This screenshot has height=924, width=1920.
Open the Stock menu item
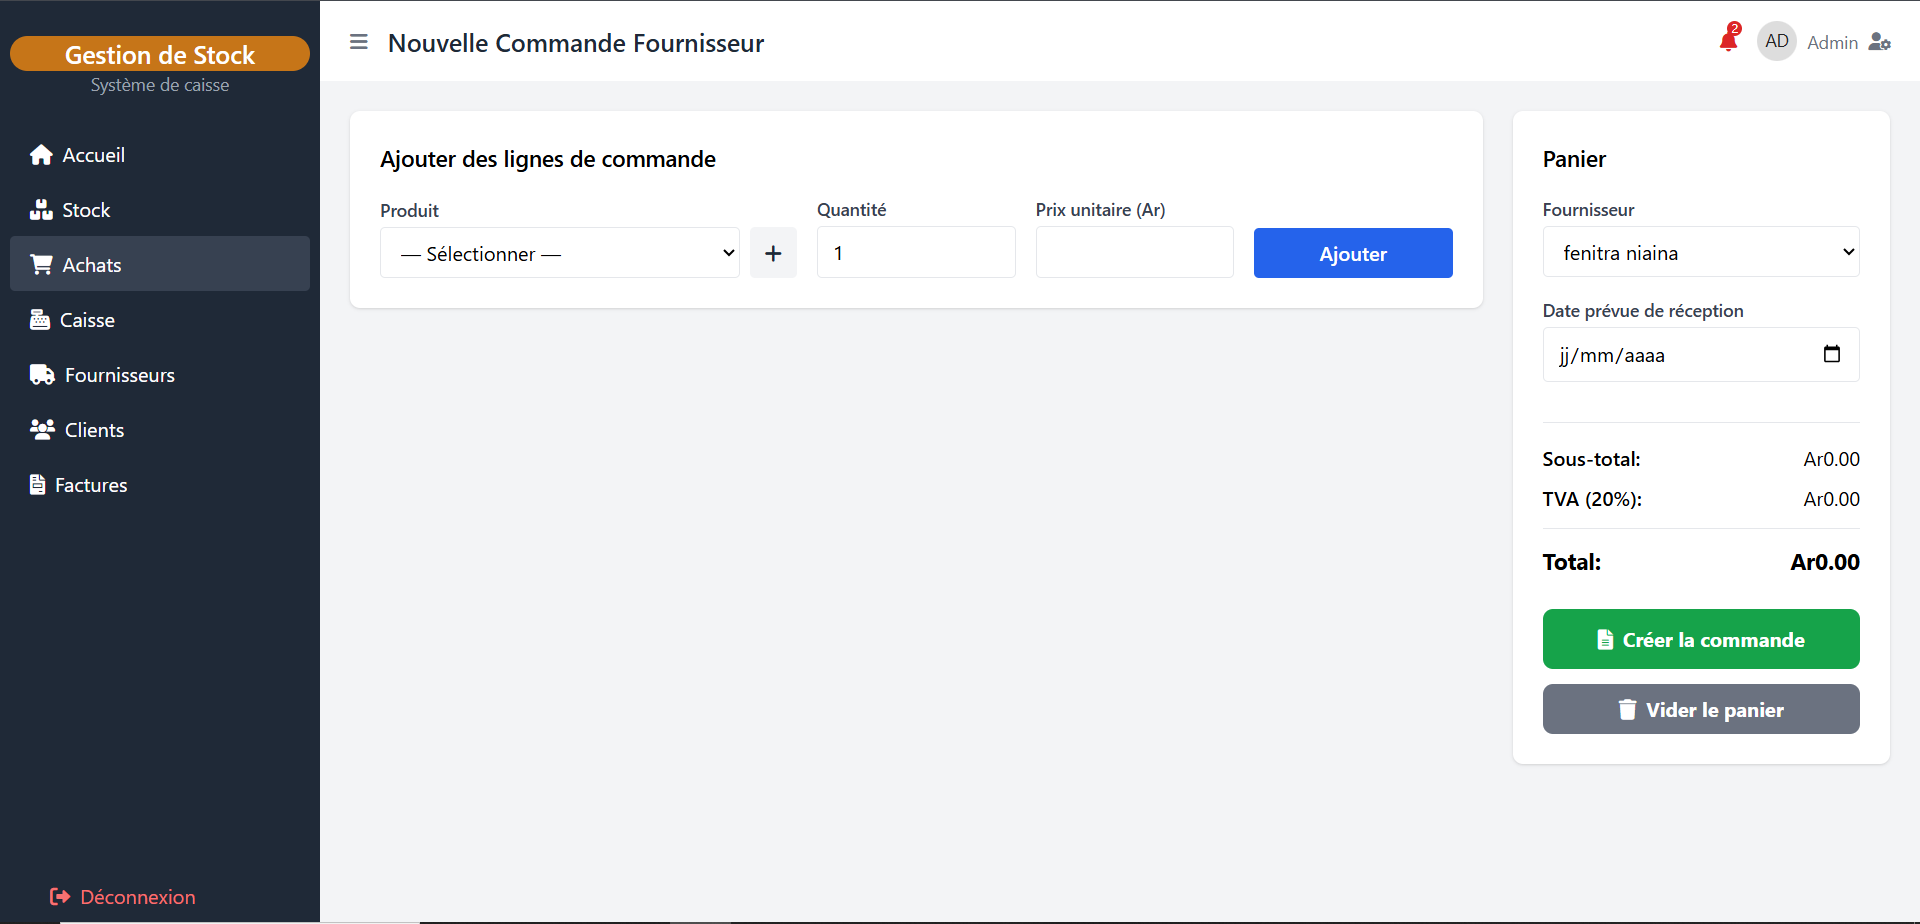[x=86, y=210]
